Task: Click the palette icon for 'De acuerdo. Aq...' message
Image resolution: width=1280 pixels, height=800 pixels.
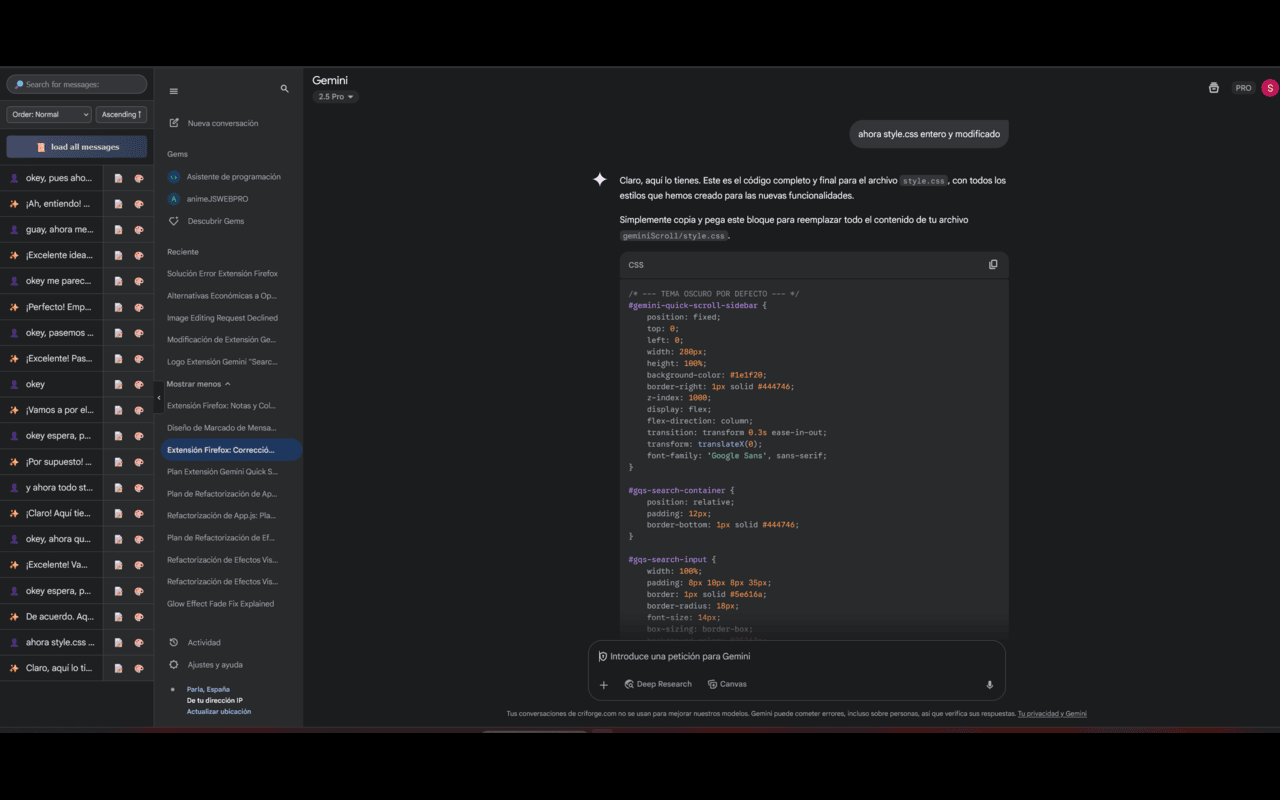Action: tap(139, 617)
